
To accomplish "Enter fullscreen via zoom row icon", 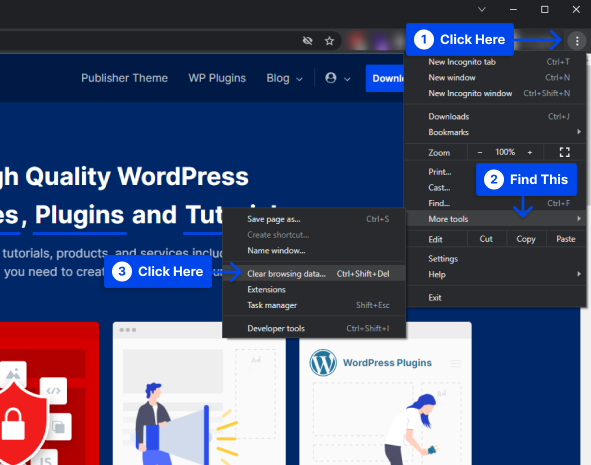I will (564, 152).
